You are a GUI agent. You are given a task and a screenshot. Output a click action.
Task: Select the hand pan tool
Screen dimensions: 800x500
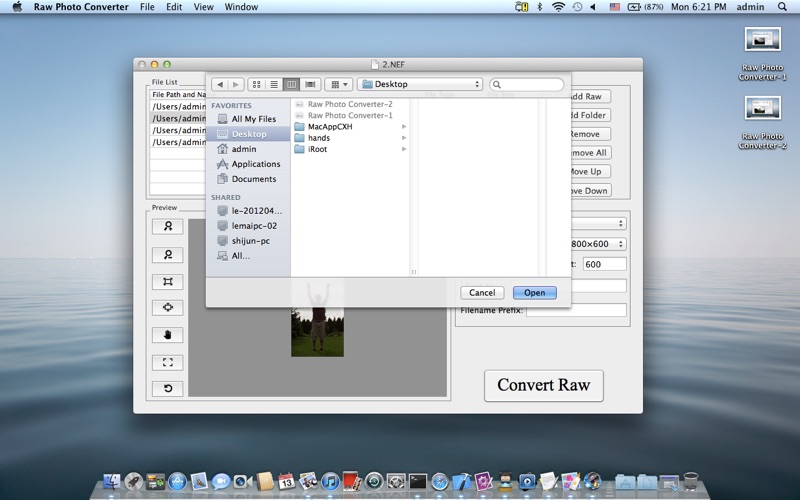click(167, 335)
